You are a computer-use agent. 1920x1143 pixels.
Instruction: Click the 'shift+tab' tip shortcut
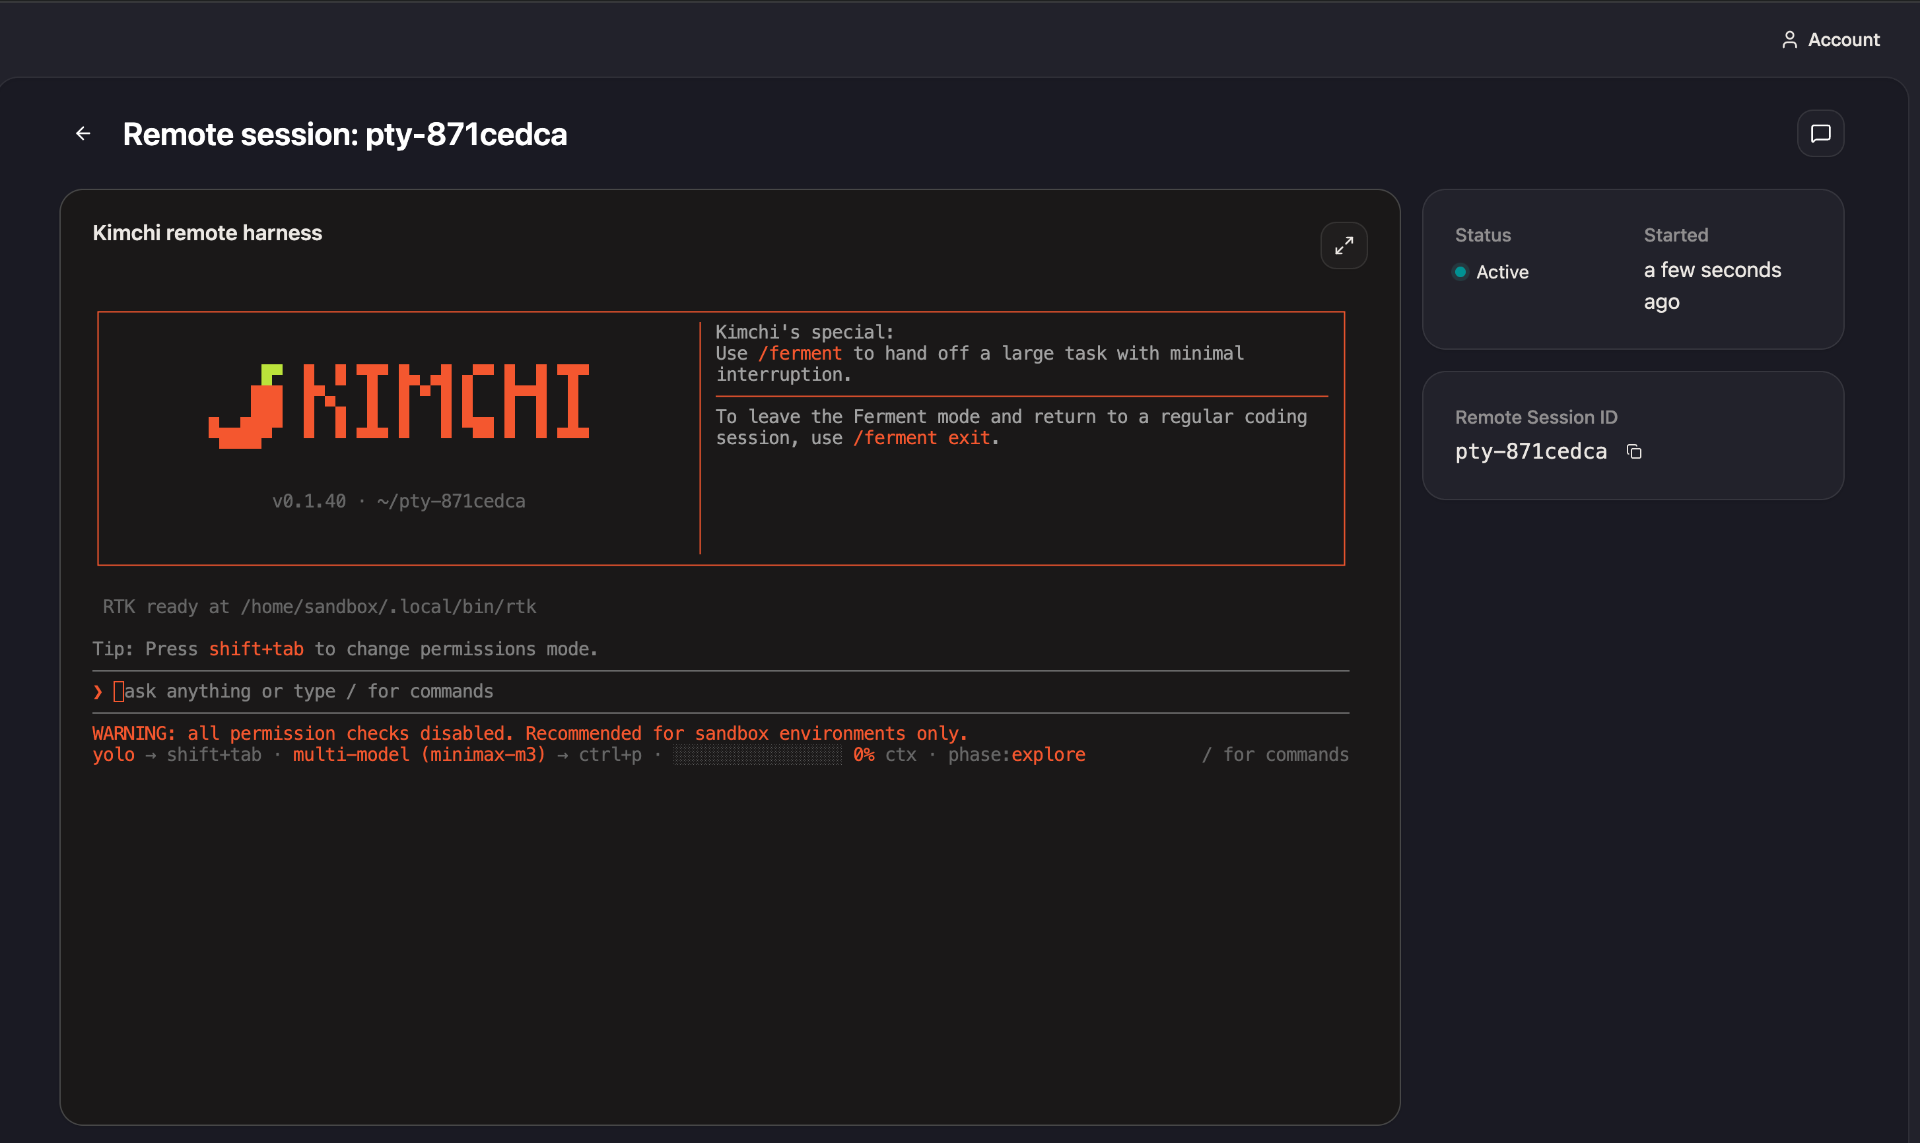(x=256, y=649)
